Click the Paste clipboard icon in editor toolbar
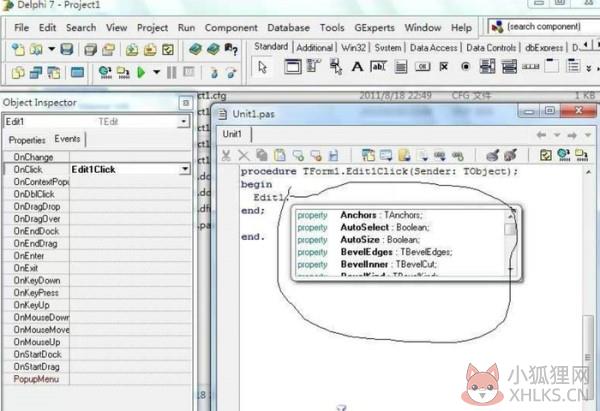This screenshot has width=600, height=411. tap(280, 155)
